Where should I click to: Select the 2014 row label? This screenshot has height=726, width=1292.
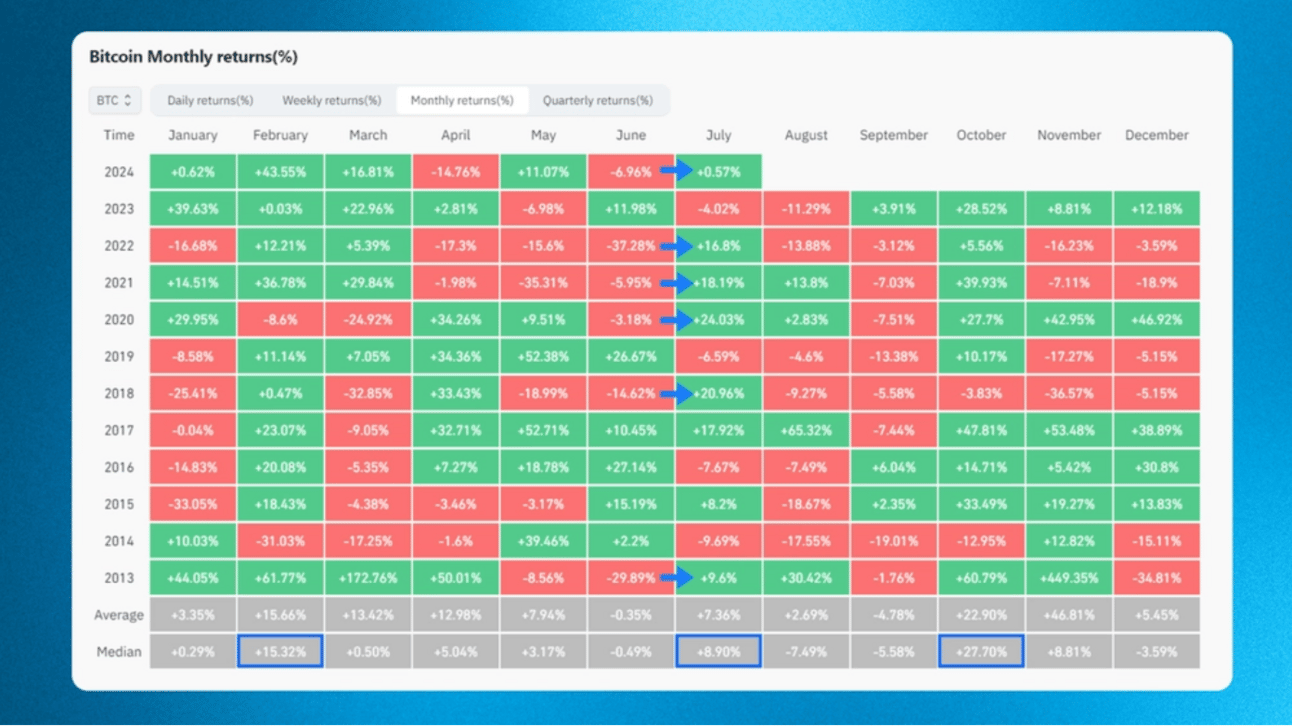coord(119,541)
